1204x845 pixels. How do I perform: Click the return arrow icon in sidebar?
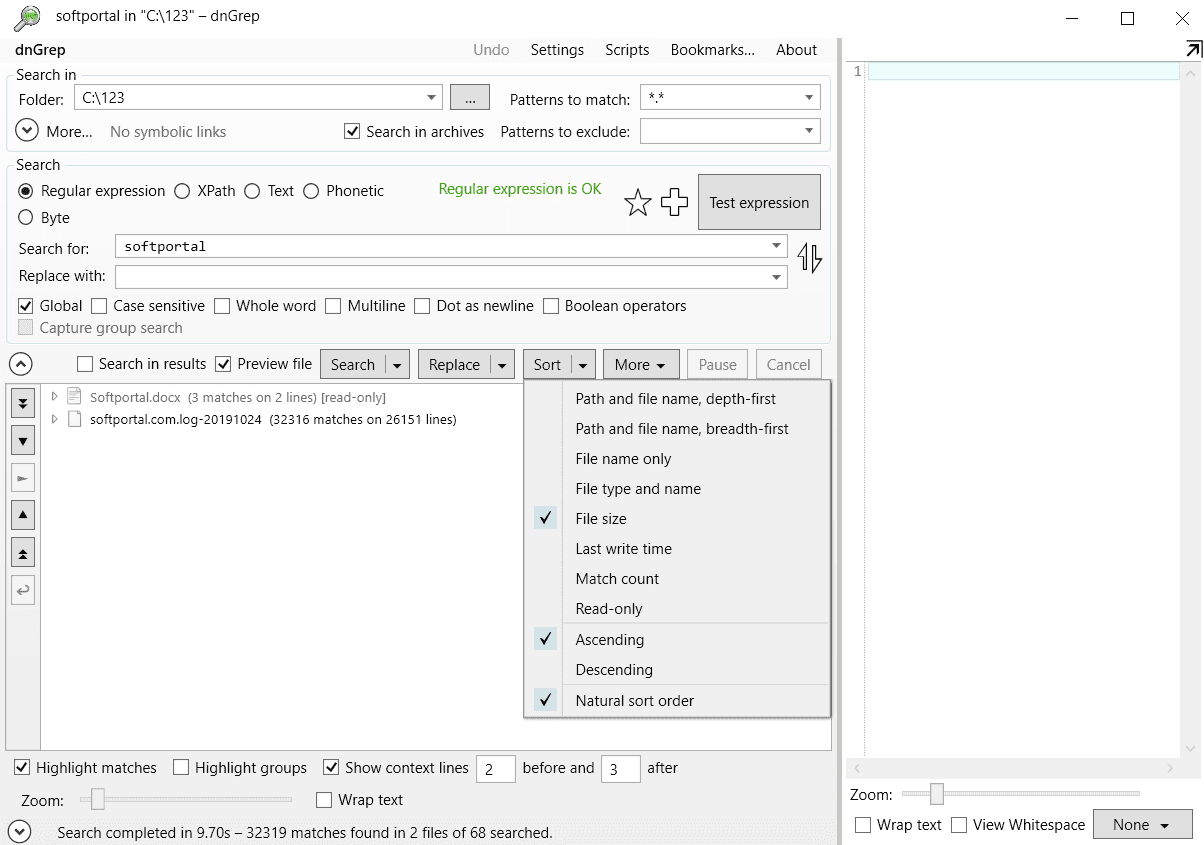(x=23, y=590)
